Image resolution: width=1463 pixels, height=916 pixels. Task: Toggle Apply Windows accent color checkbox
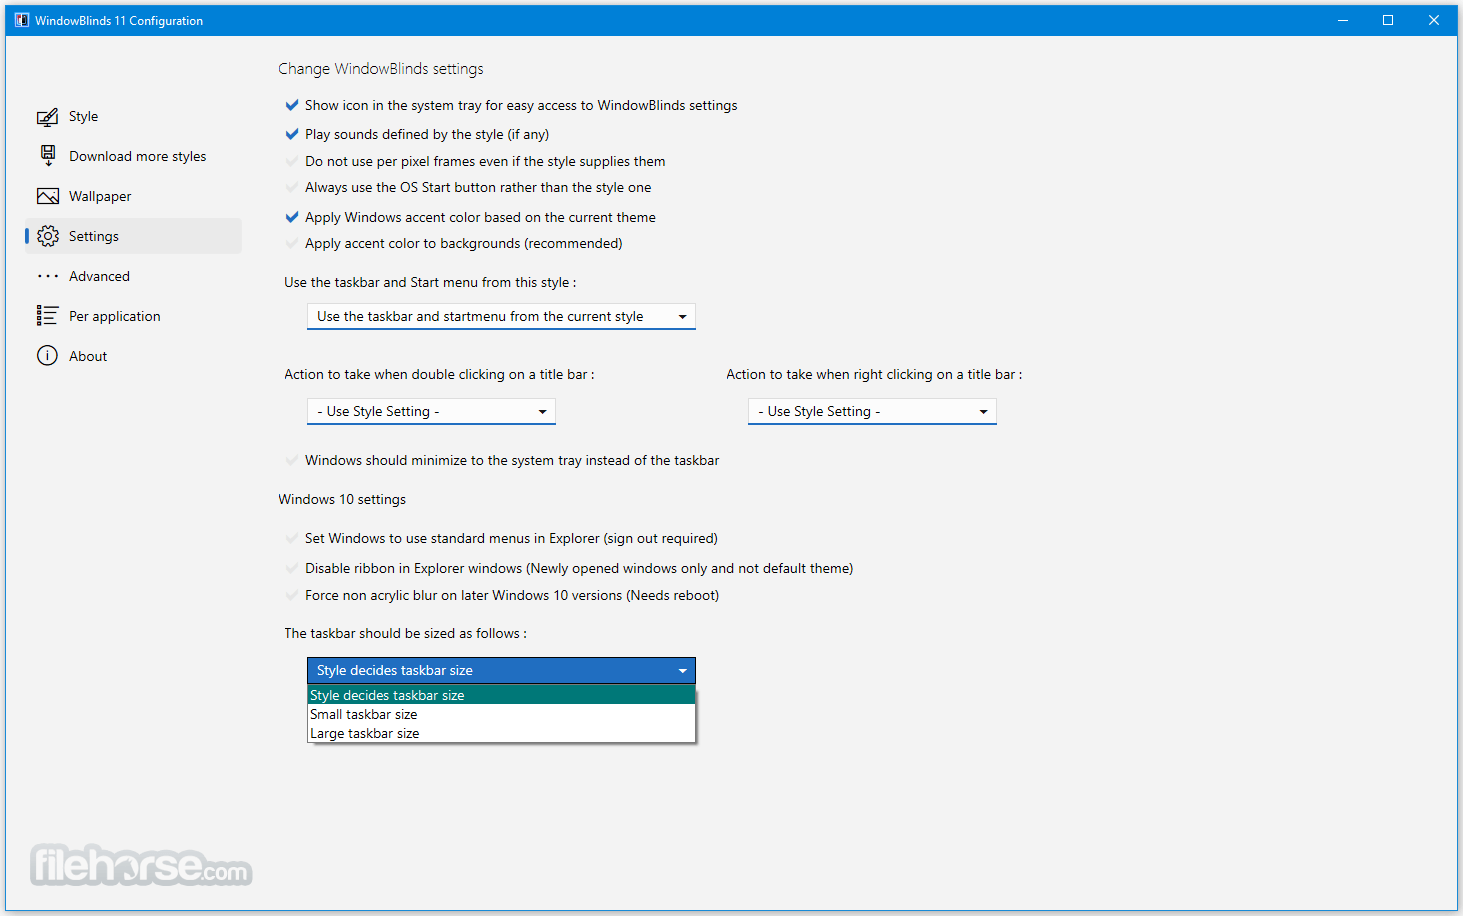pyautogui.click(x=292, y=217)
